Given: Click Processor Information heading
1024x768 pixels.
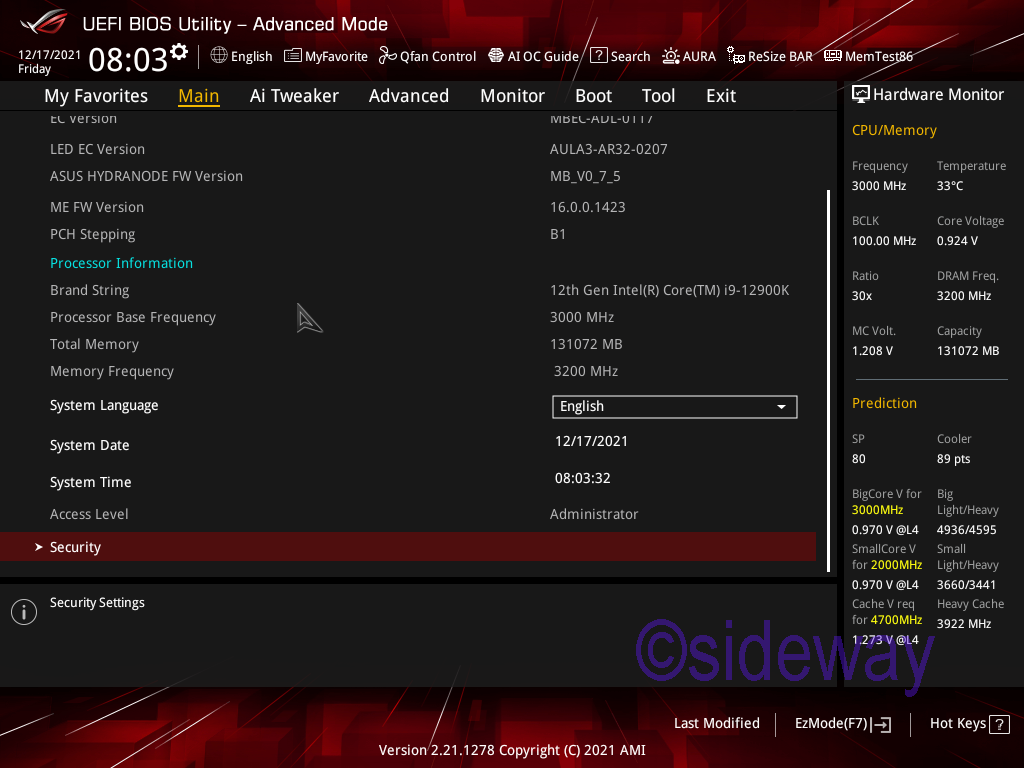Looking at the screenshot, I should [x=121, y=263].
